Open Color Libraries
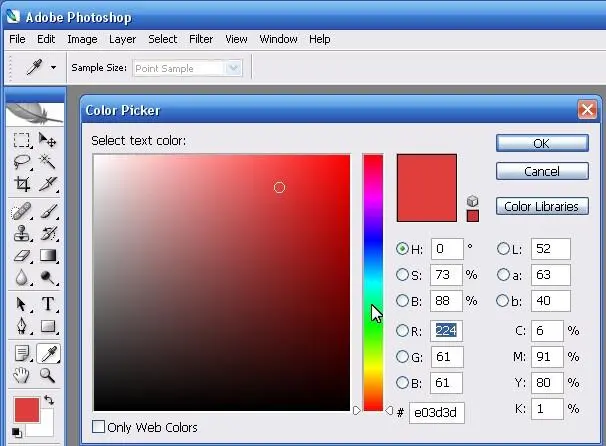This screenshot has height=446, width=606. tap(542, 206)
